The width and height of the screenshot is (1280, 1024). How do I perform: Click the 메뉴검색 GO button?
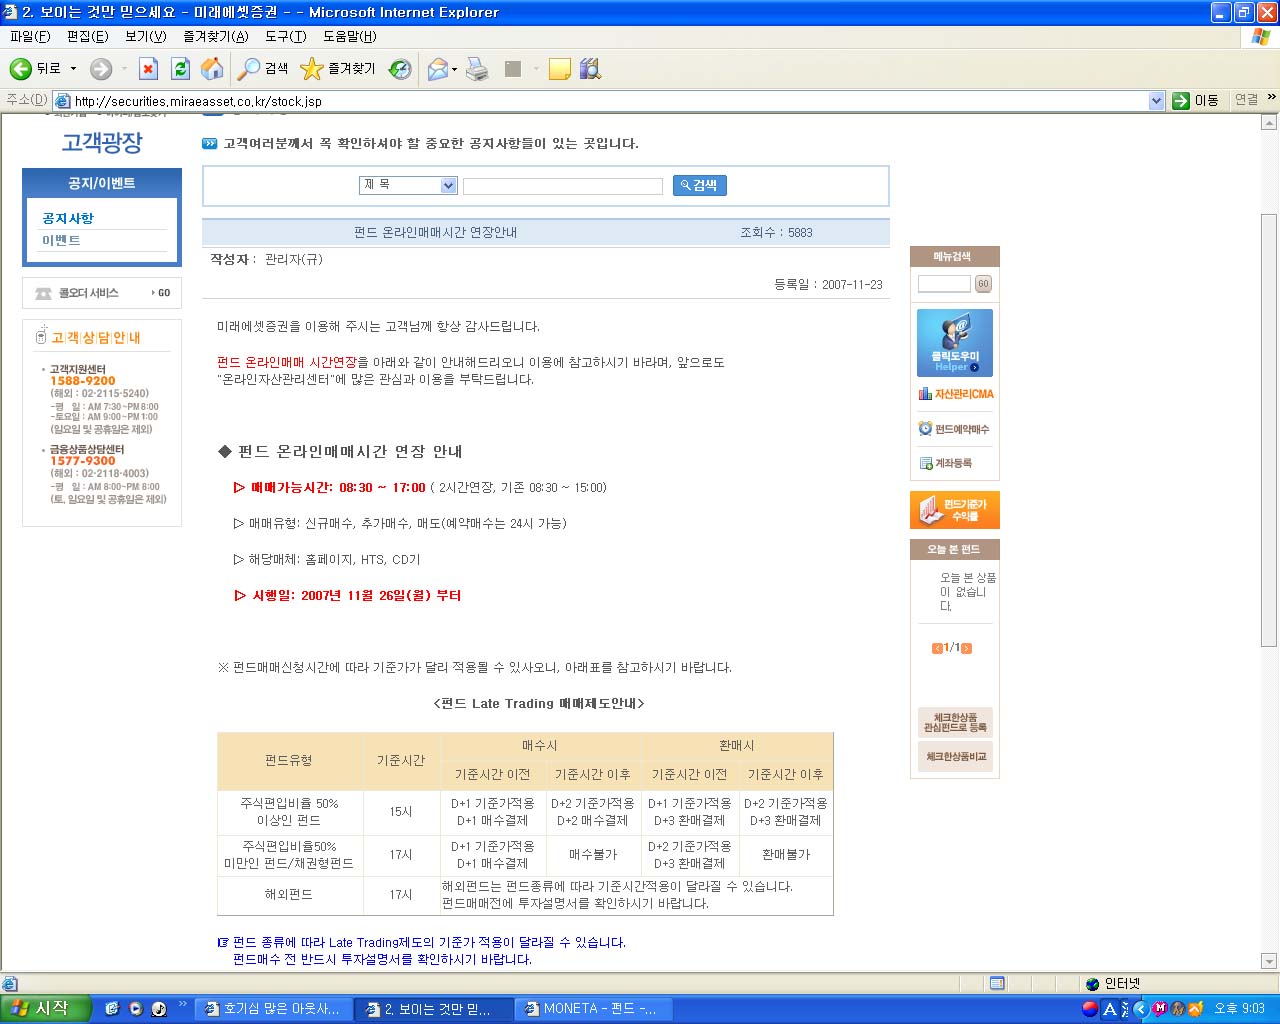pos(983,284)
